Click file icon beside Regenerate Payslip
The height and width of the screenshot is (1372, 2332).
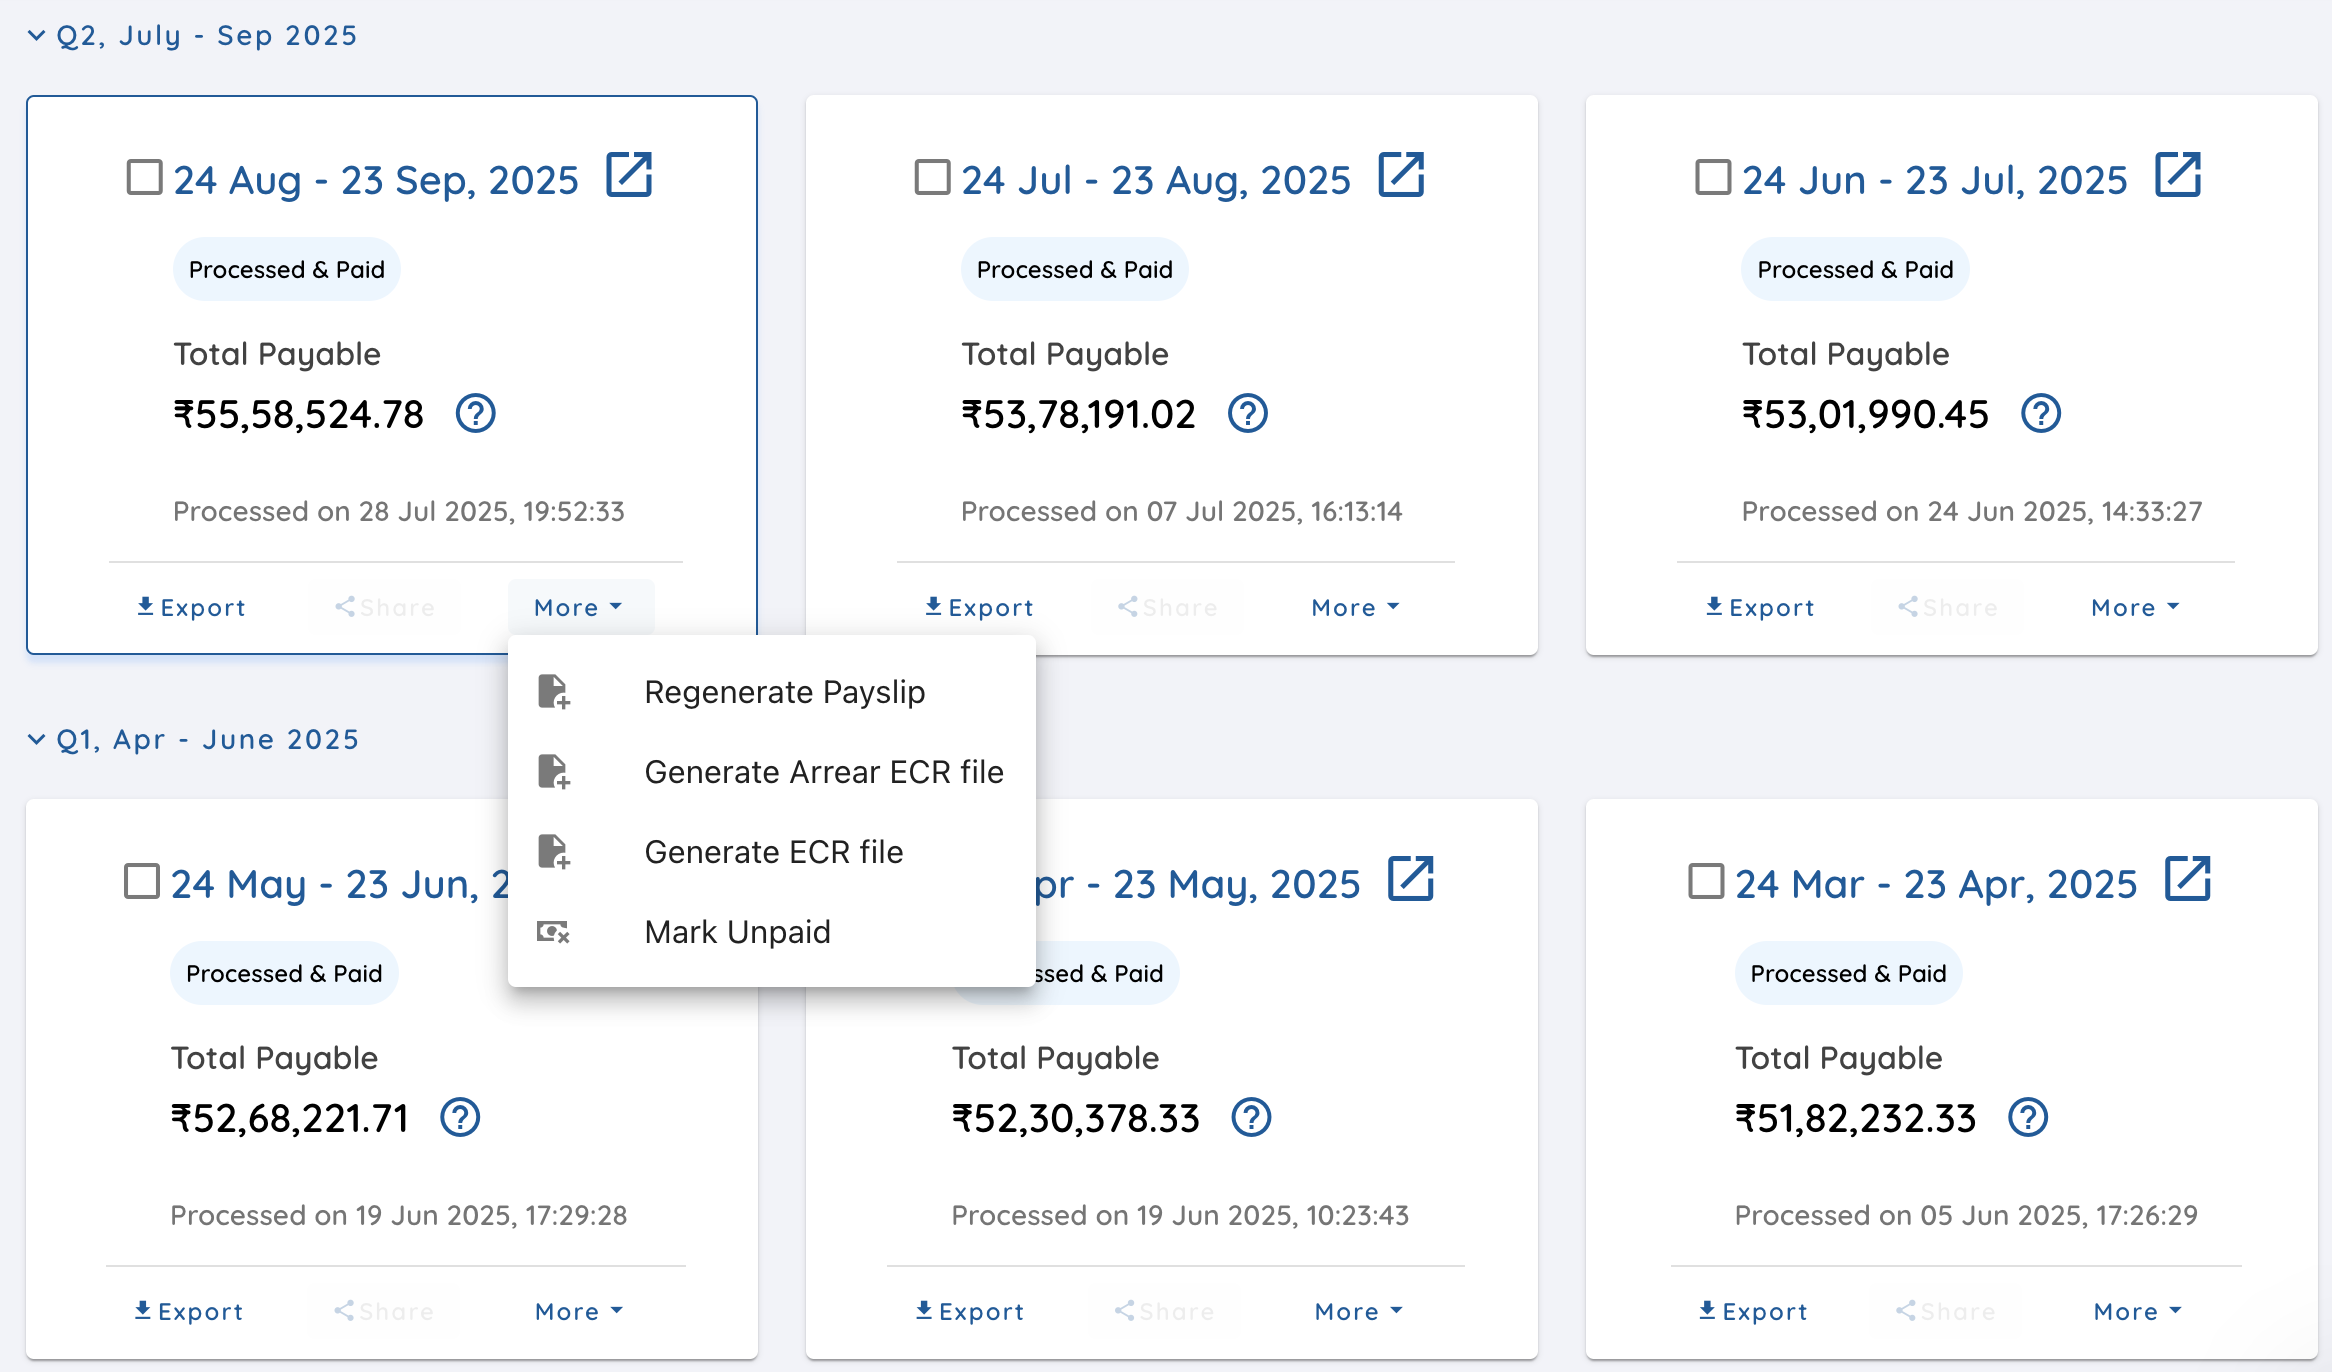pyautogui.click(x=553, y=692)
